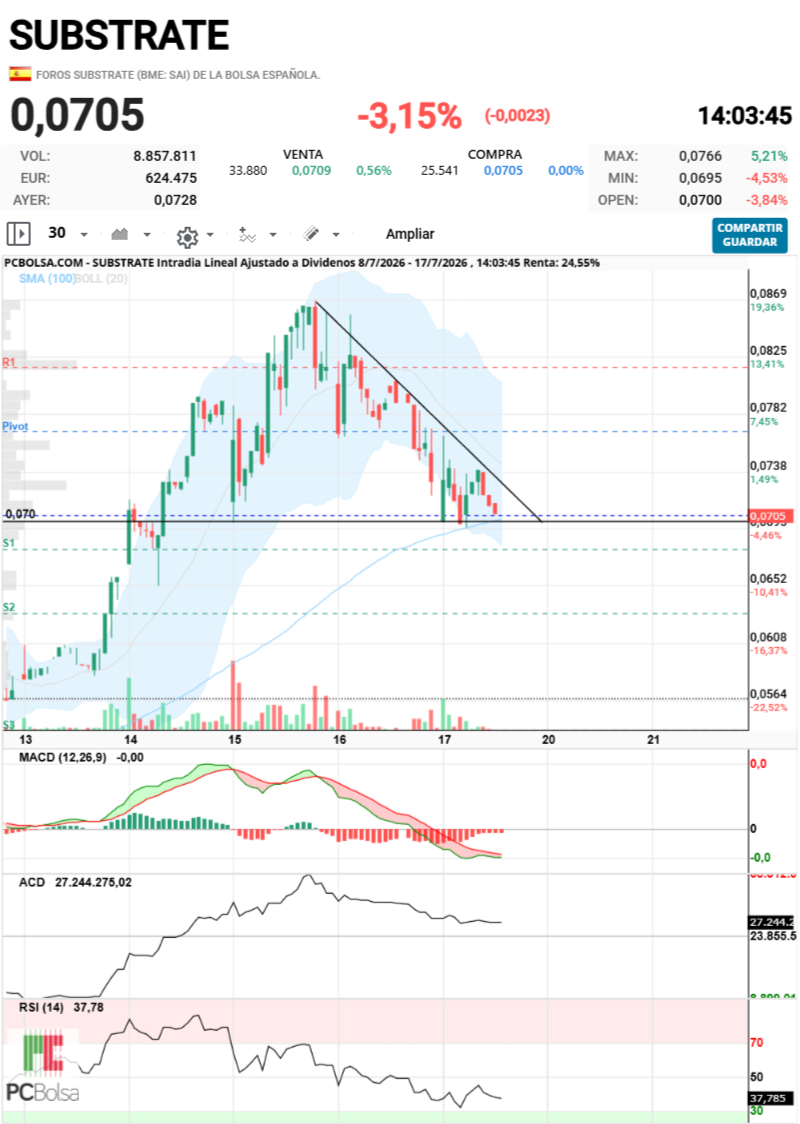Toggle the BOLL (20) indicator label
Screen dimensions: 800x1124
pos(101,278)
